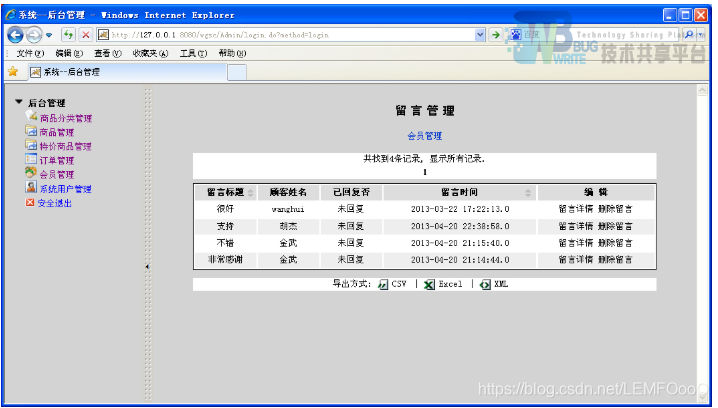Open 留言详情 for the 非常感谢 row

click(x=576, y=260)
